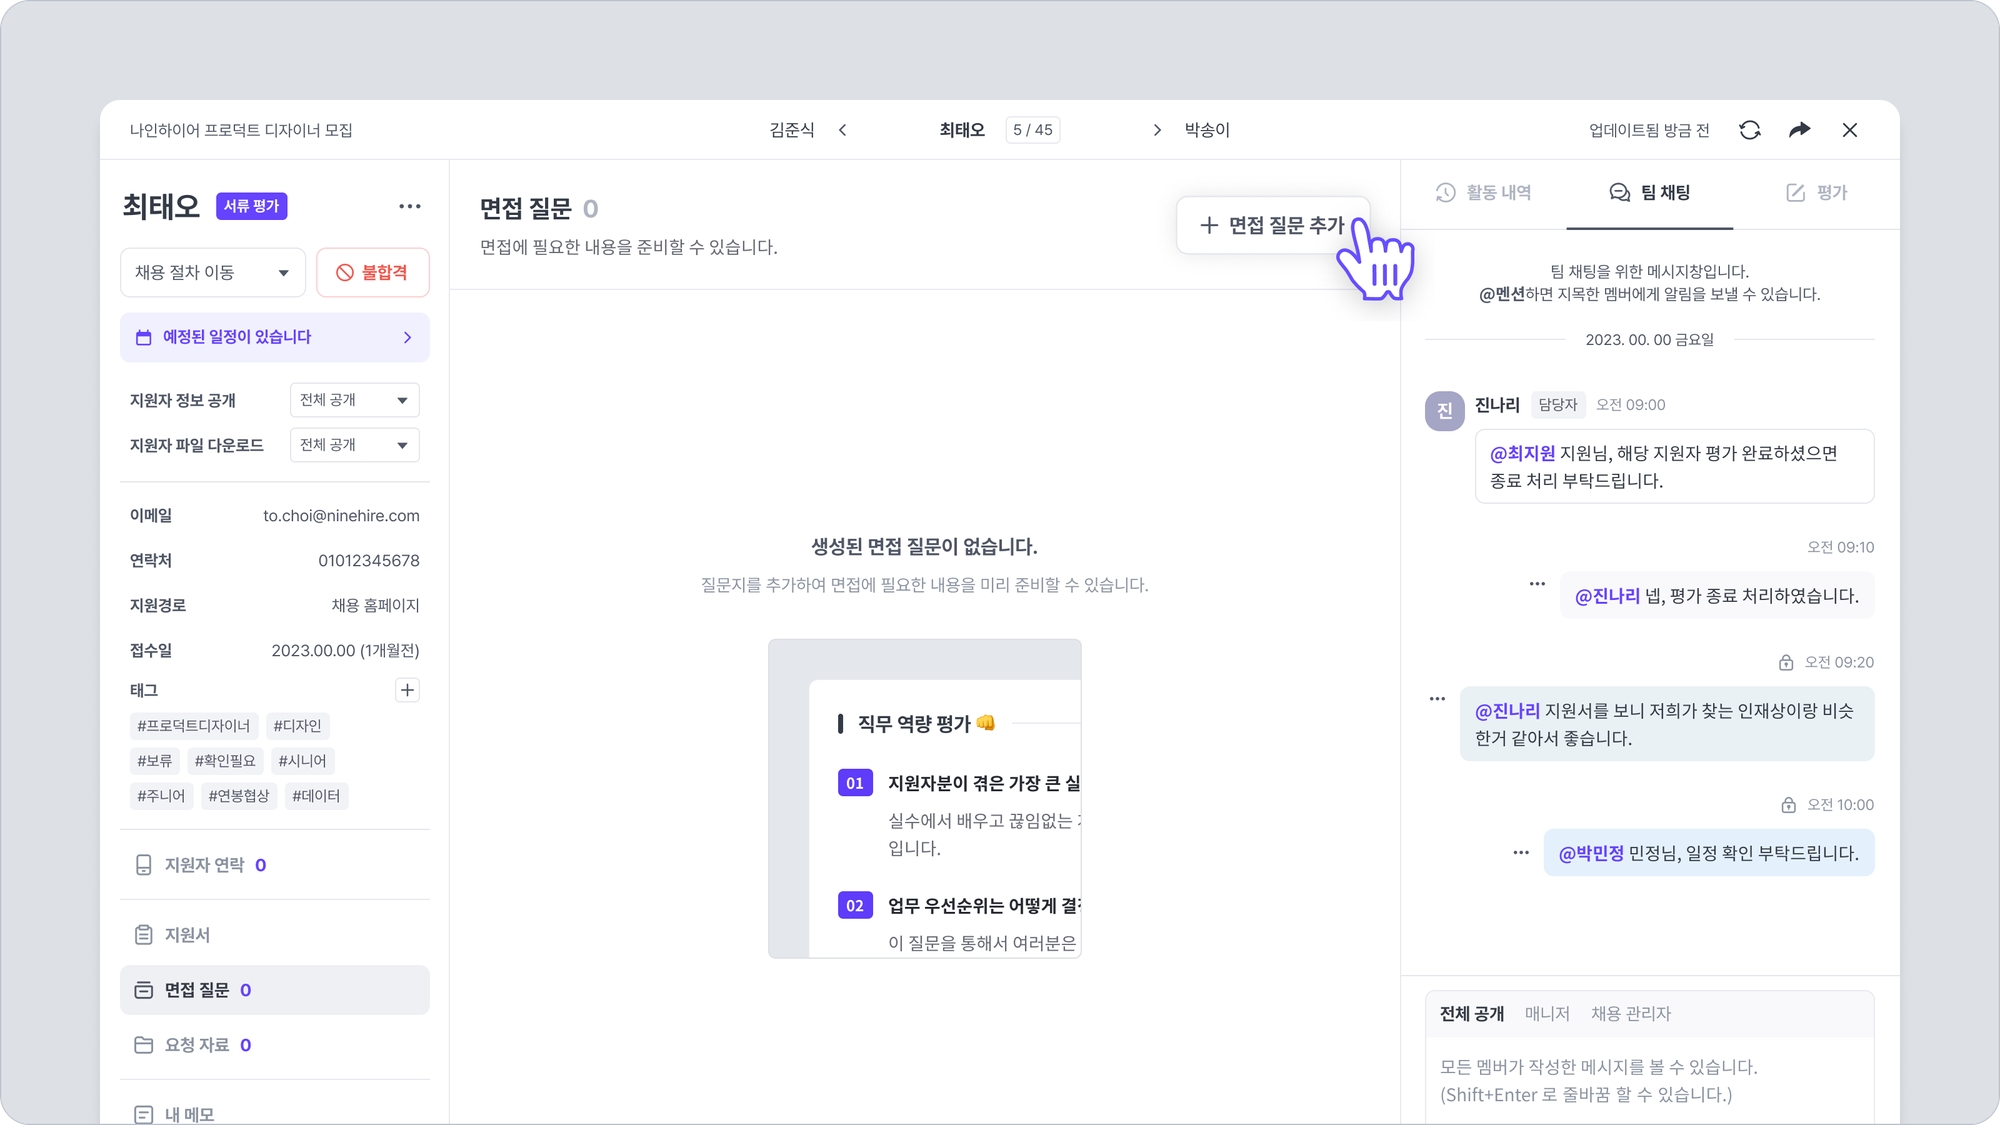2000x1125 pixels.
Task: Go to previous applicant 김준식 arrow
Action: coord(843,130)
